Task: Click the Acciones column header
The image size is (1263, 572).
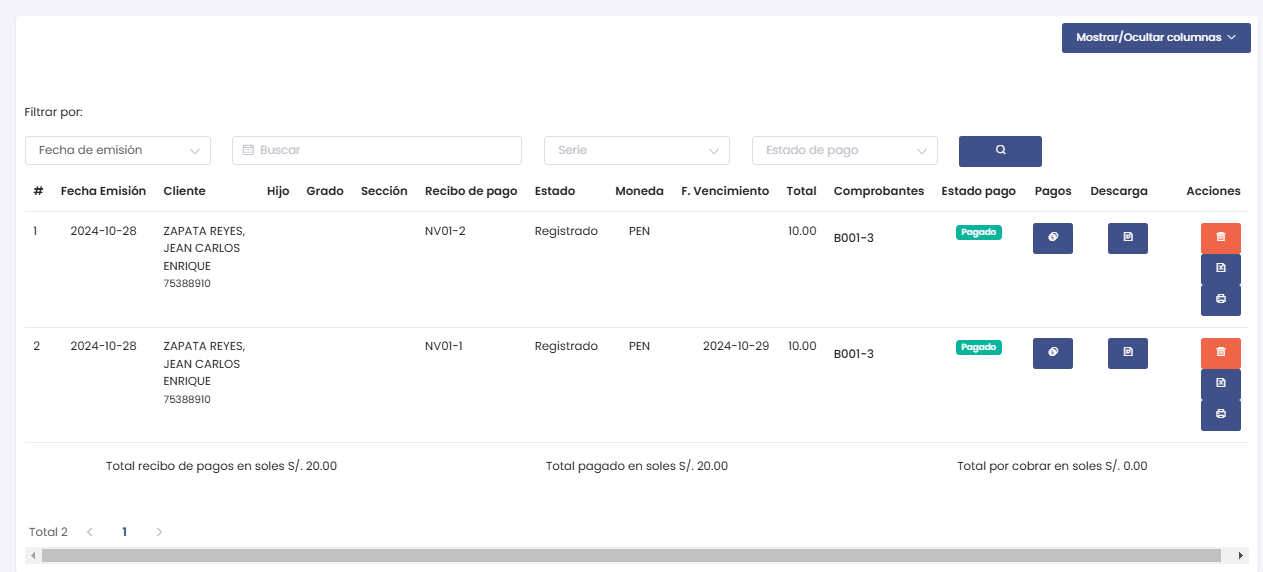Action: point(1213,191)
